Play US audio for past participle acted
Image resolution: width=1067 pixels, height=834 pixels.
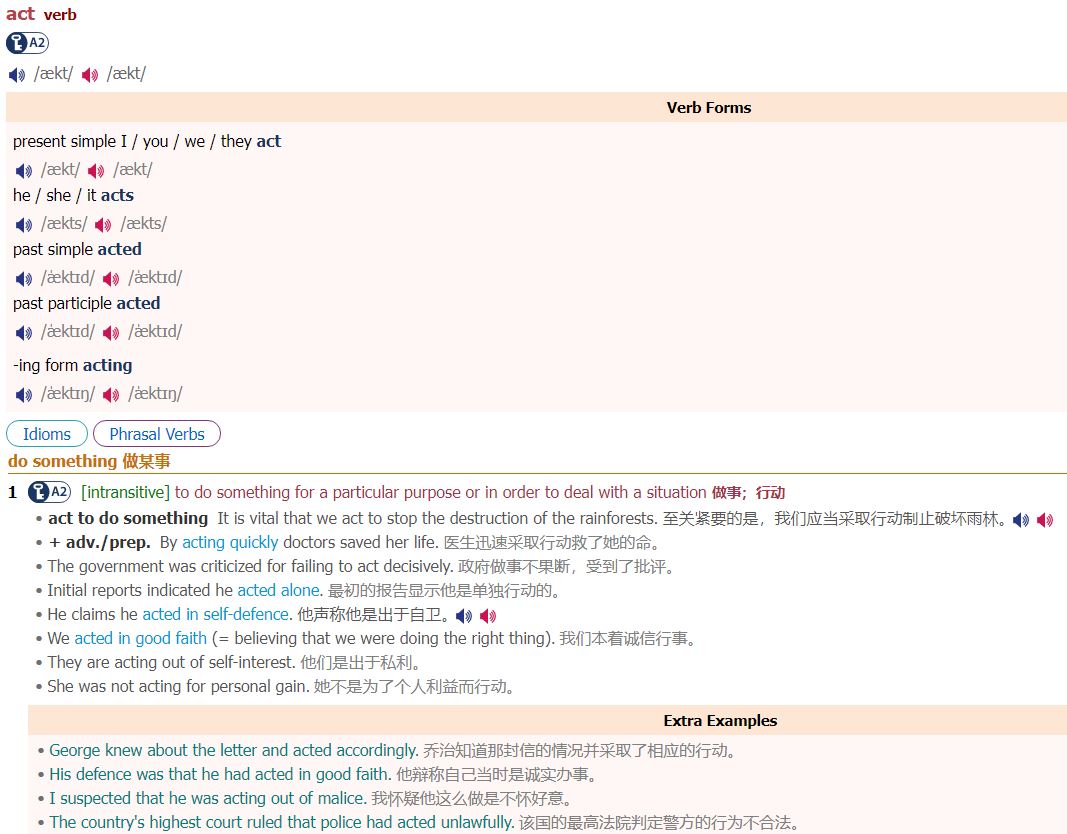(110, 332)
